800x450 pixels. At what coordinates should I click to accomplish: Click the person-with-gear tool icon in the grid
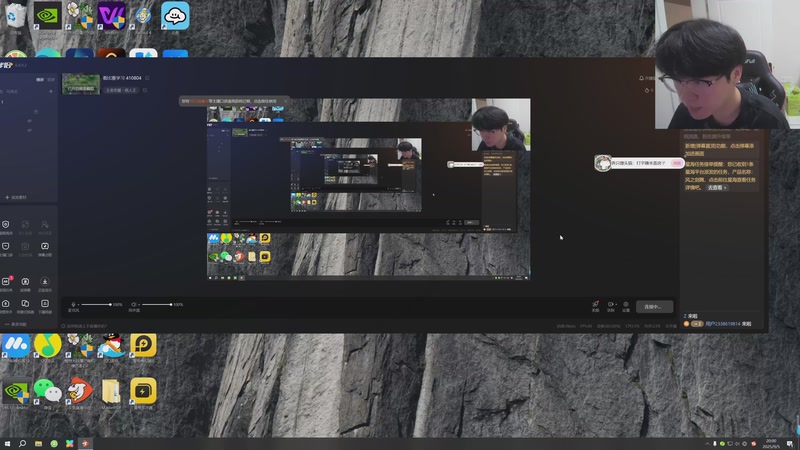click(45, 224)
